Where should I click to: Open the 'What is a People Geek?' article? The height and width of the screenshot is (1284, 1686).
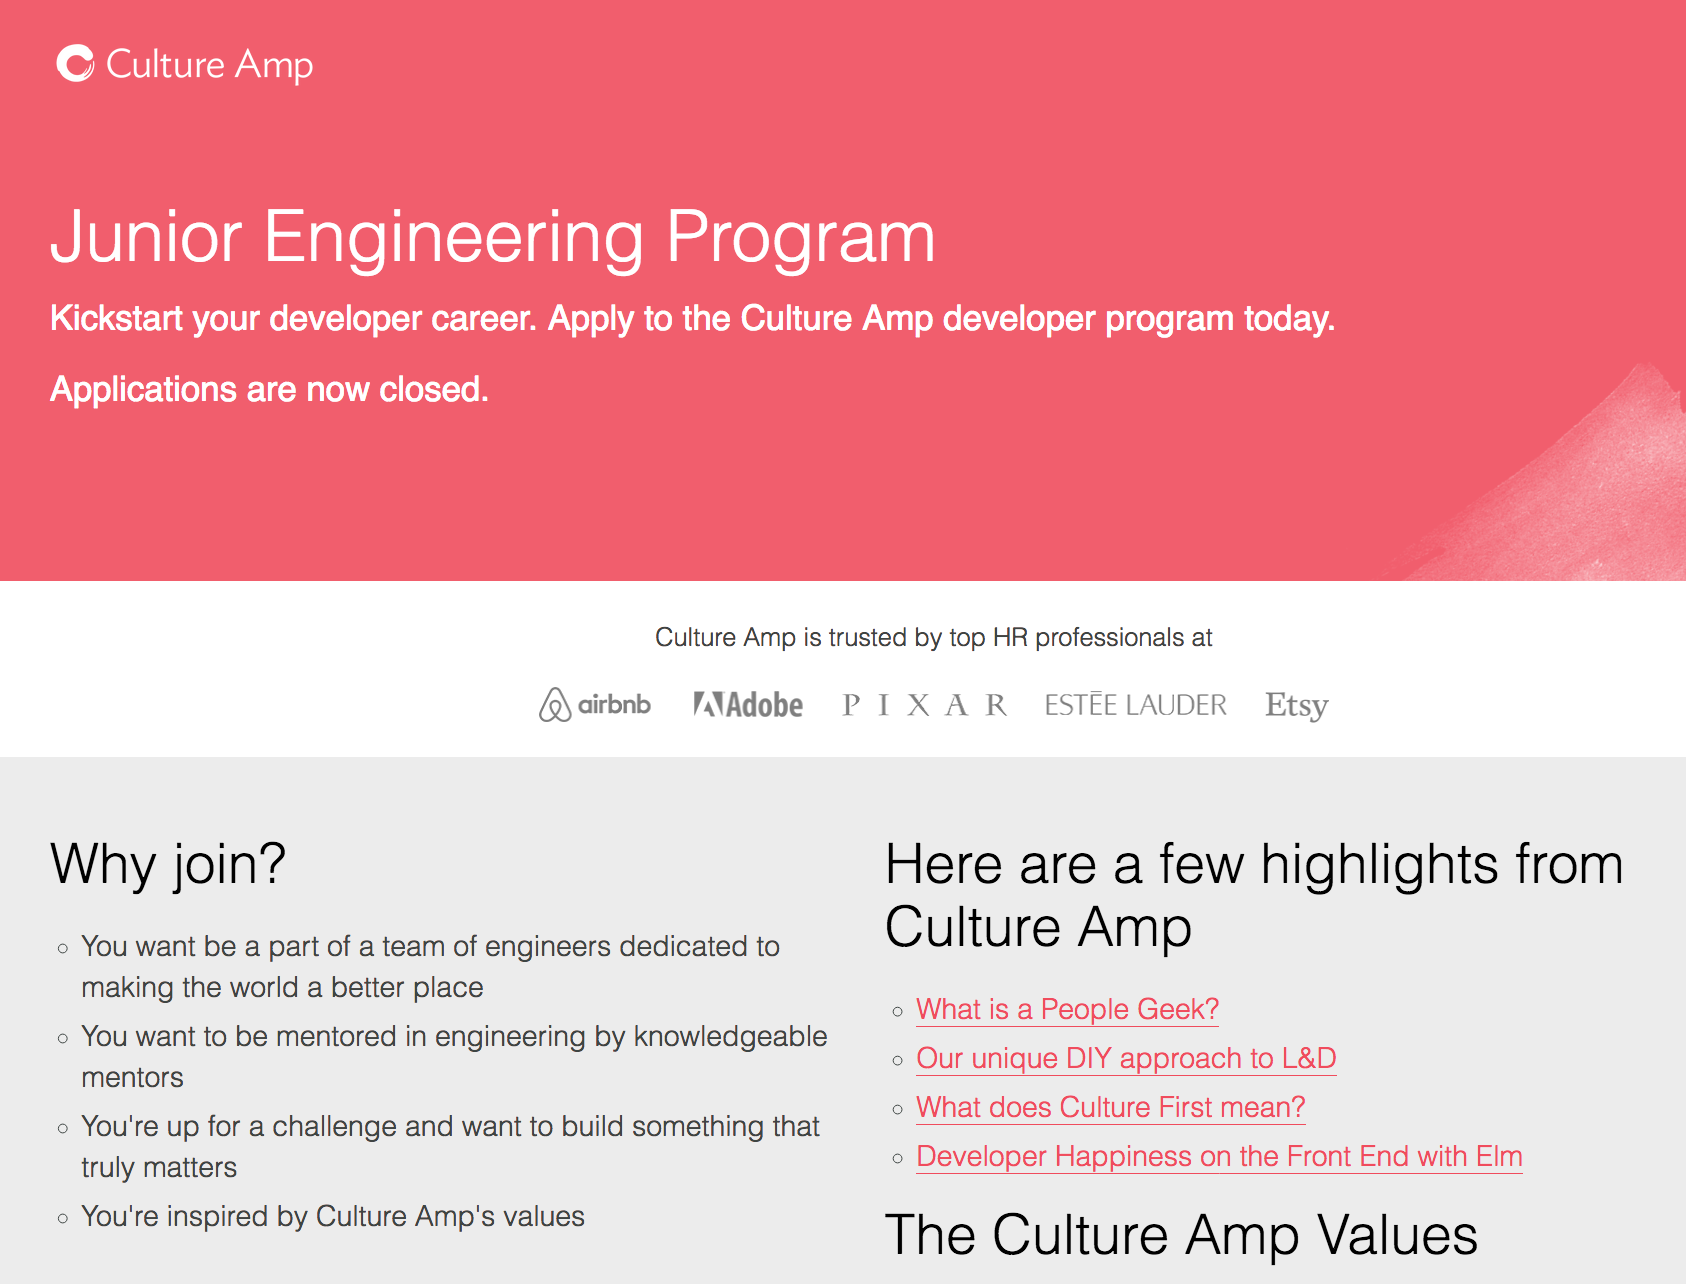1067,1010
